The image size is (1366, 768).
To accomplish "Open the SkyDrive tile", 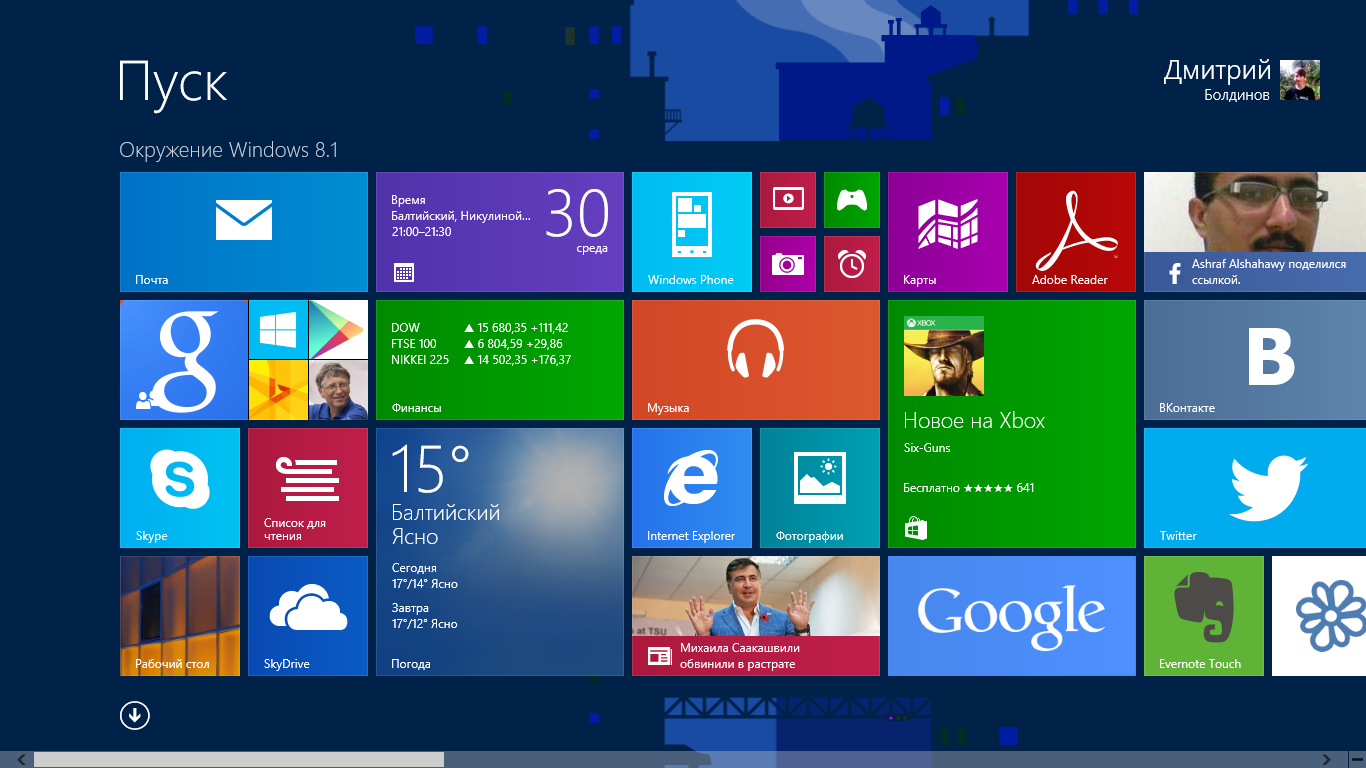I will click(x=308, y=616).
